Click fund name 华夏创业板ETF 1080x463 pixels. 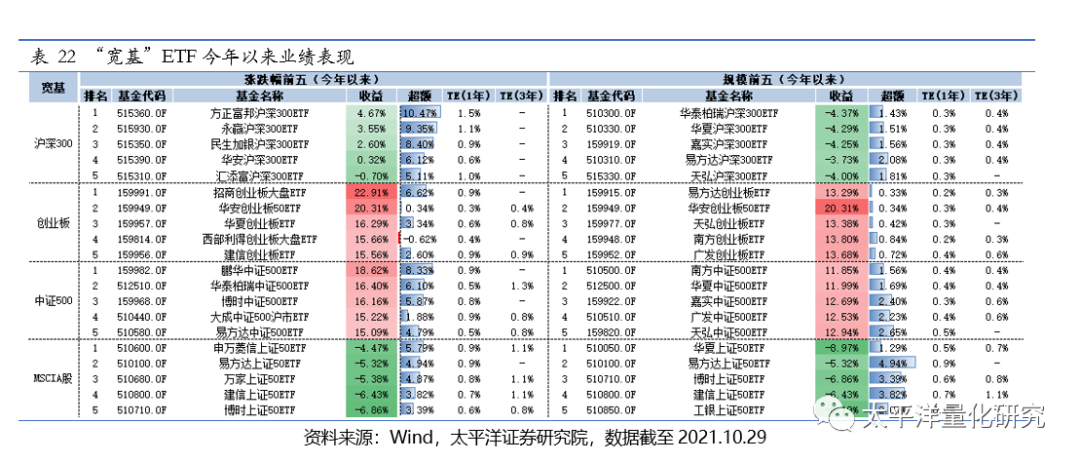pyautogui.click(x=260, y=223)
